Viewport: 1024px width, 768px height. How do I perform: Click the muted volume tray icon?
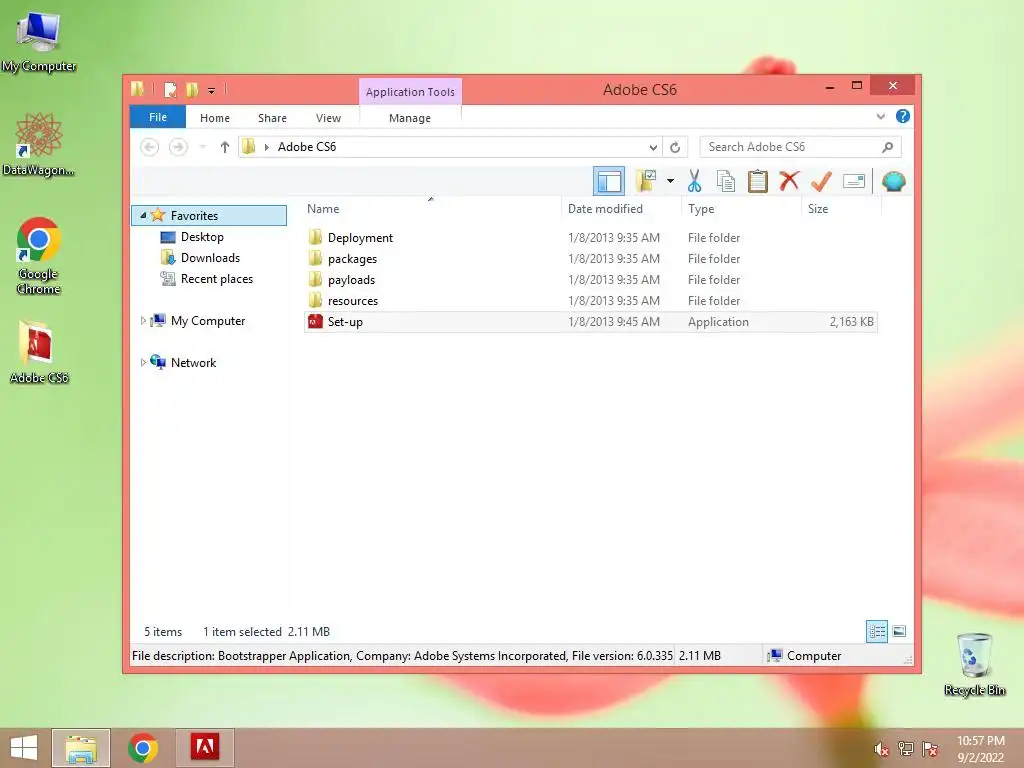881,749
